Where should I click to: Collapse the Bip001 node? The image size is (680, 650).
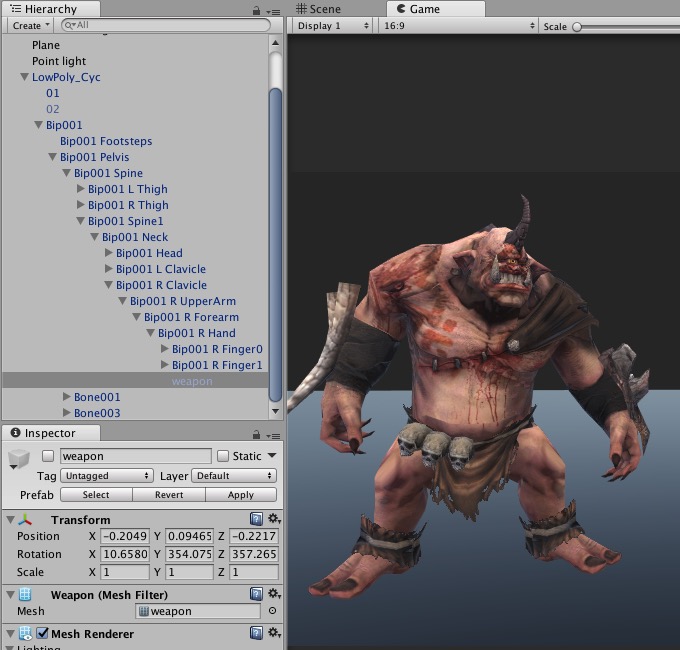click(x=39, y=125)
